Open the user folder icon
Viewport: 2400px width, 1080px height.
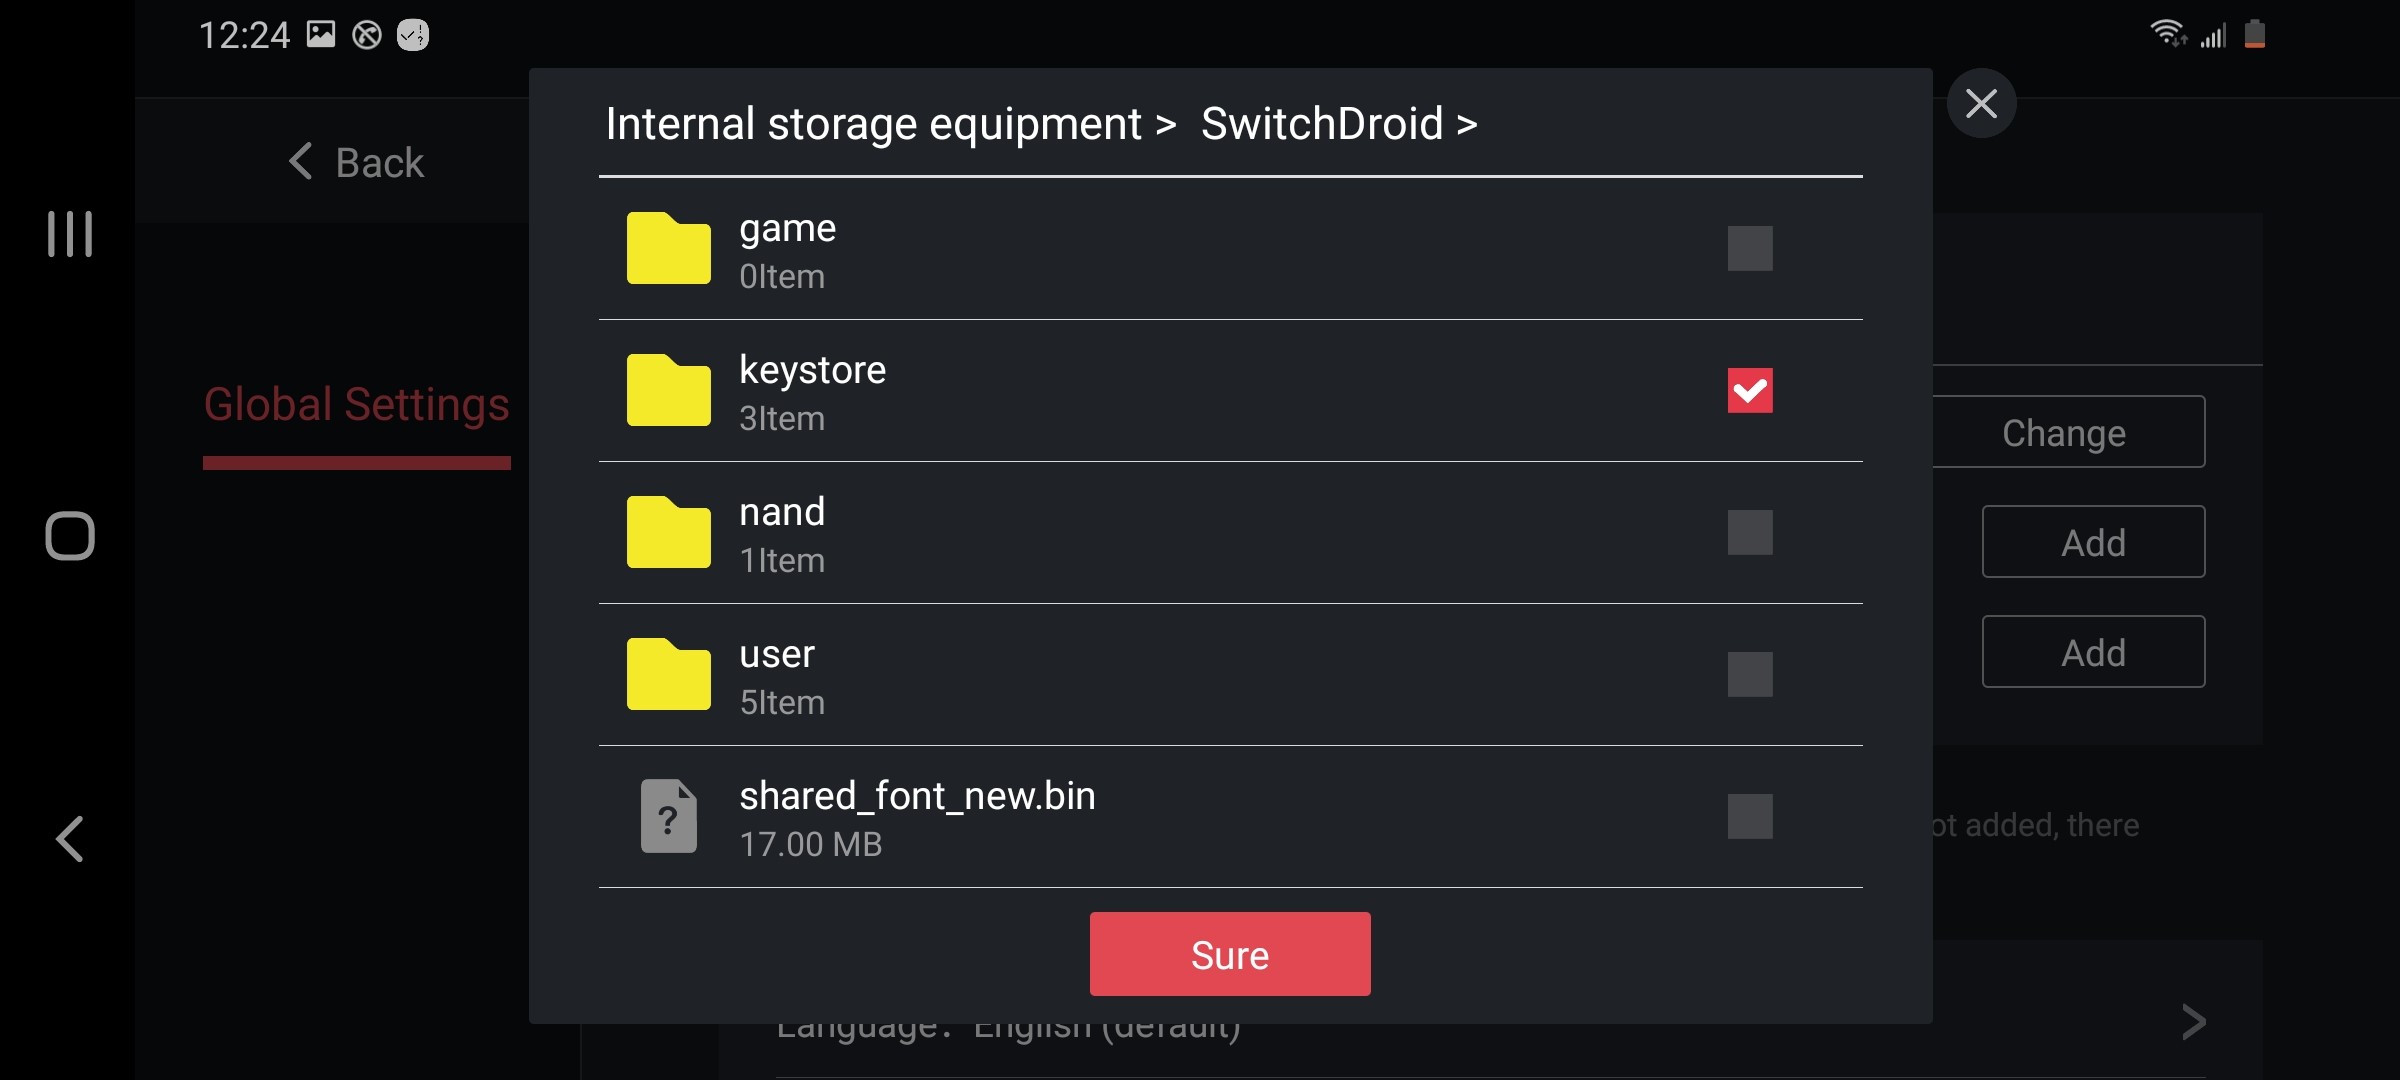point(668,674)
